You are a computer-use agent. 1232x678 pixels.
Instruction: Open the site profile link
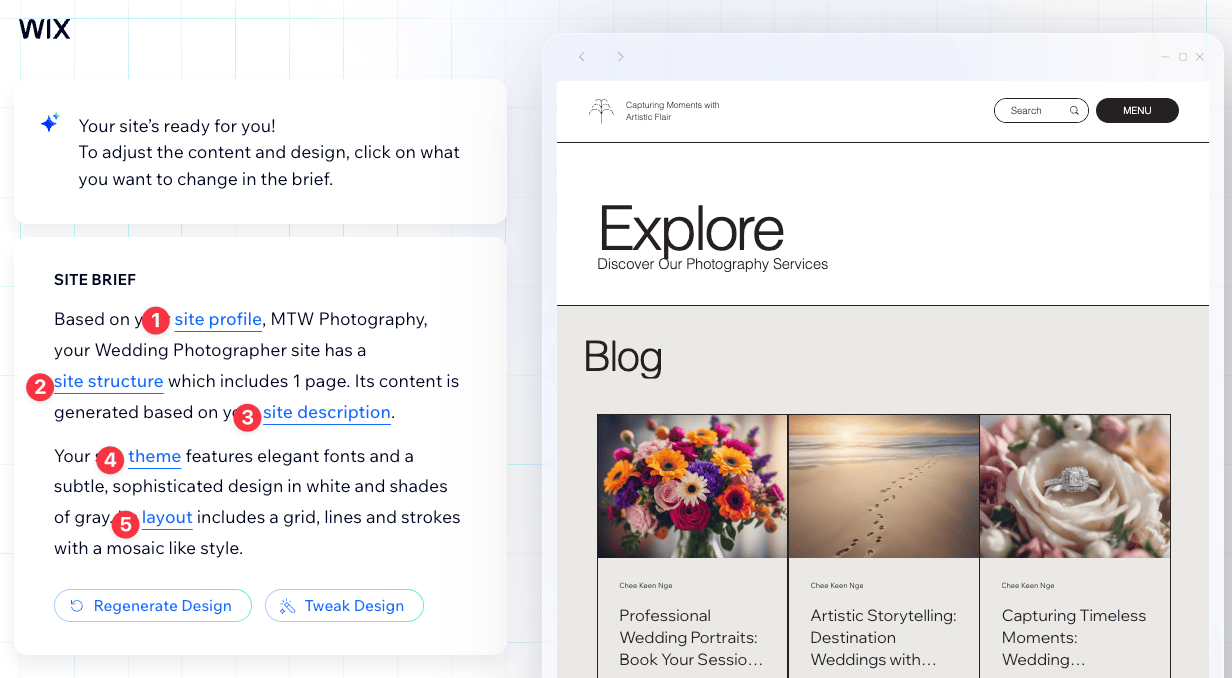click(218, 319)
